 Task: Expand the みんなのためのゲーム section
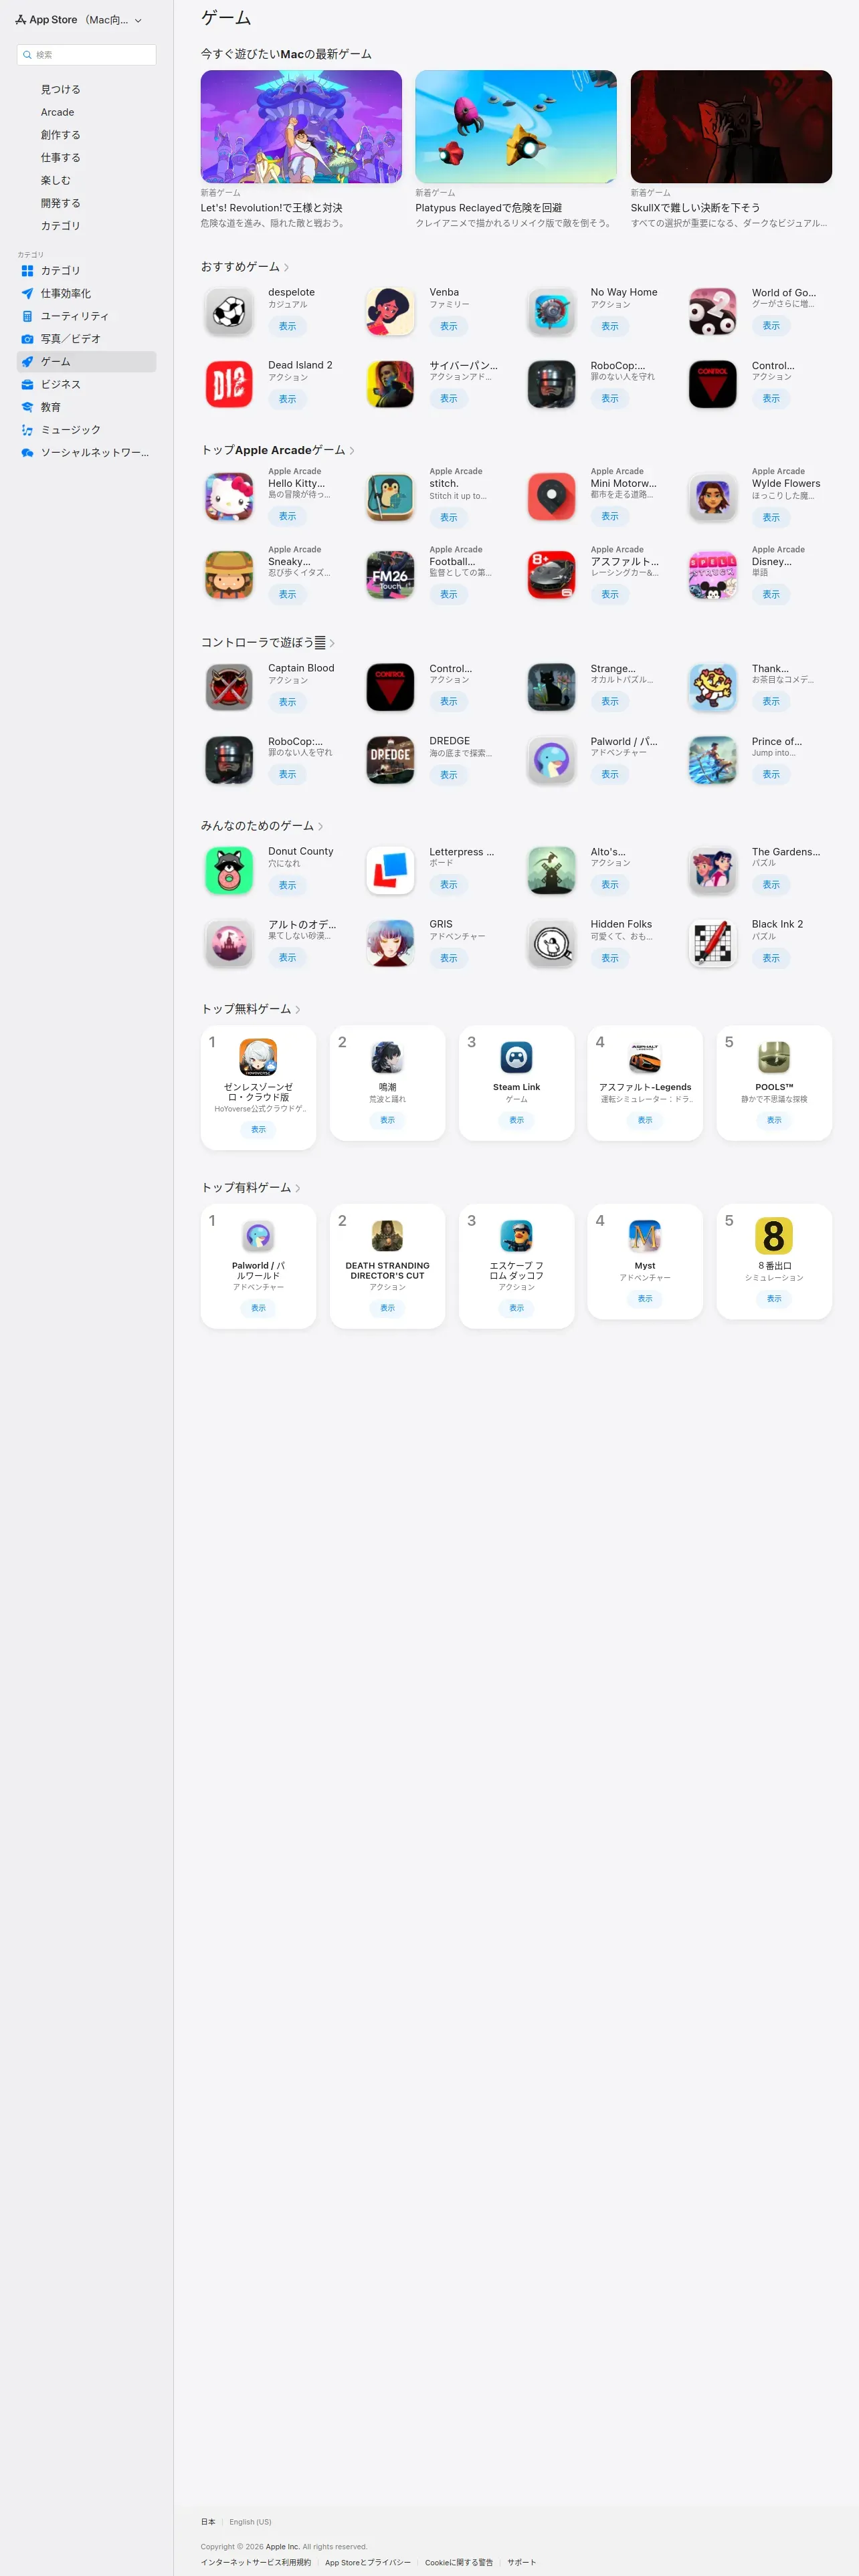tap(320, 827)
